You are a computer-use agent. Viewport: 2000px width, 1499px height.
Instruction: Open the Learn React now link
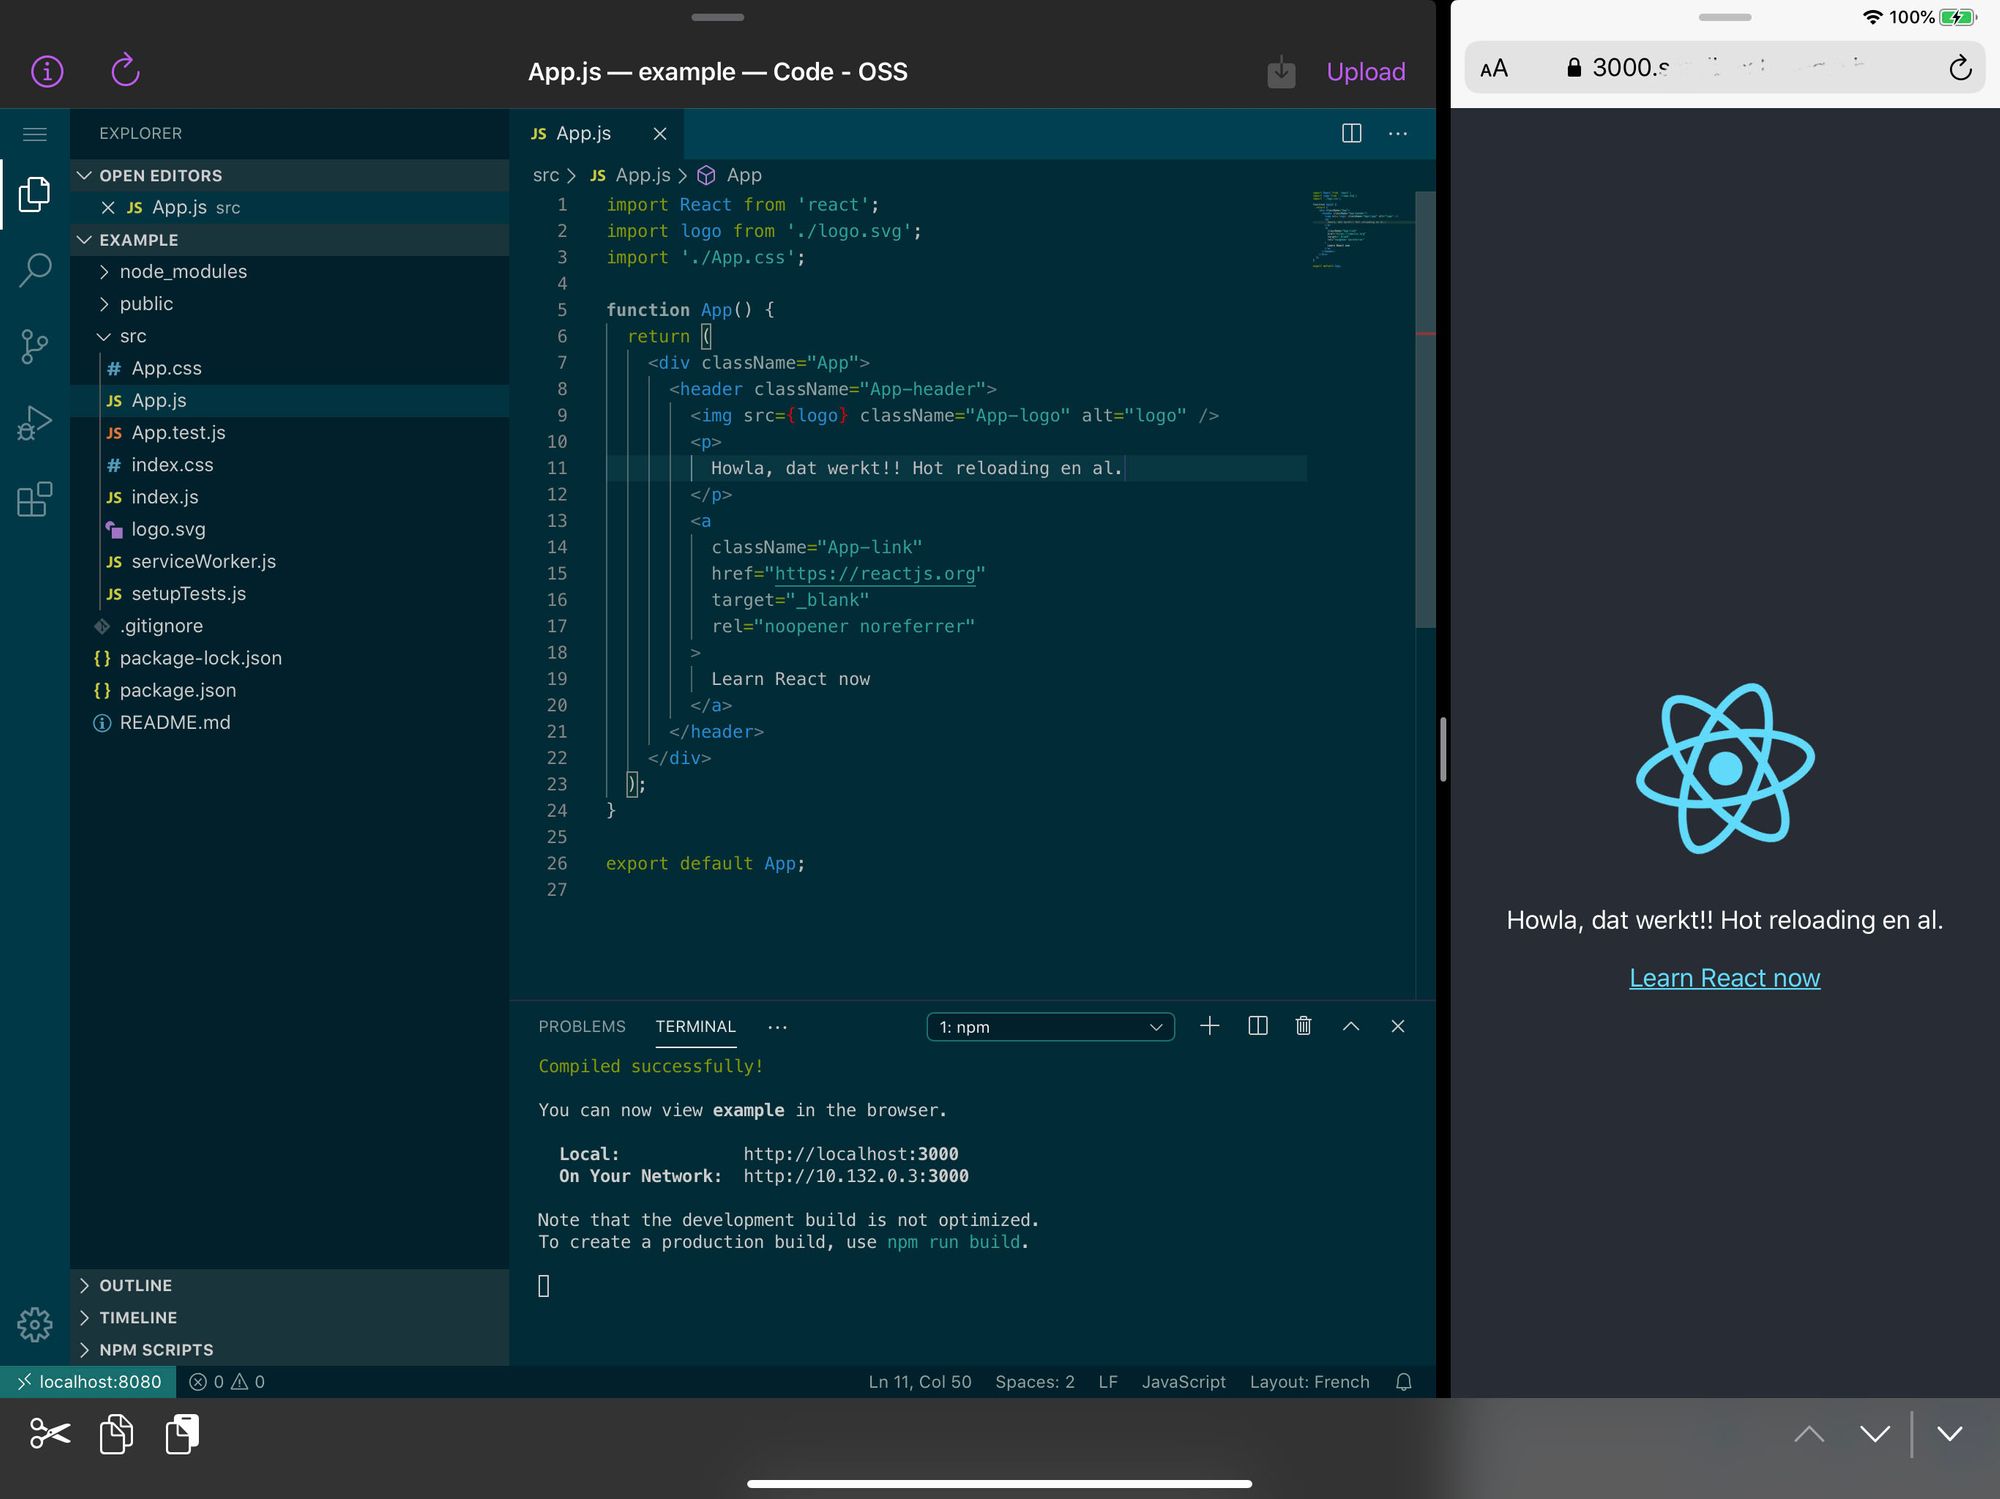click(x=1724, y=978)
